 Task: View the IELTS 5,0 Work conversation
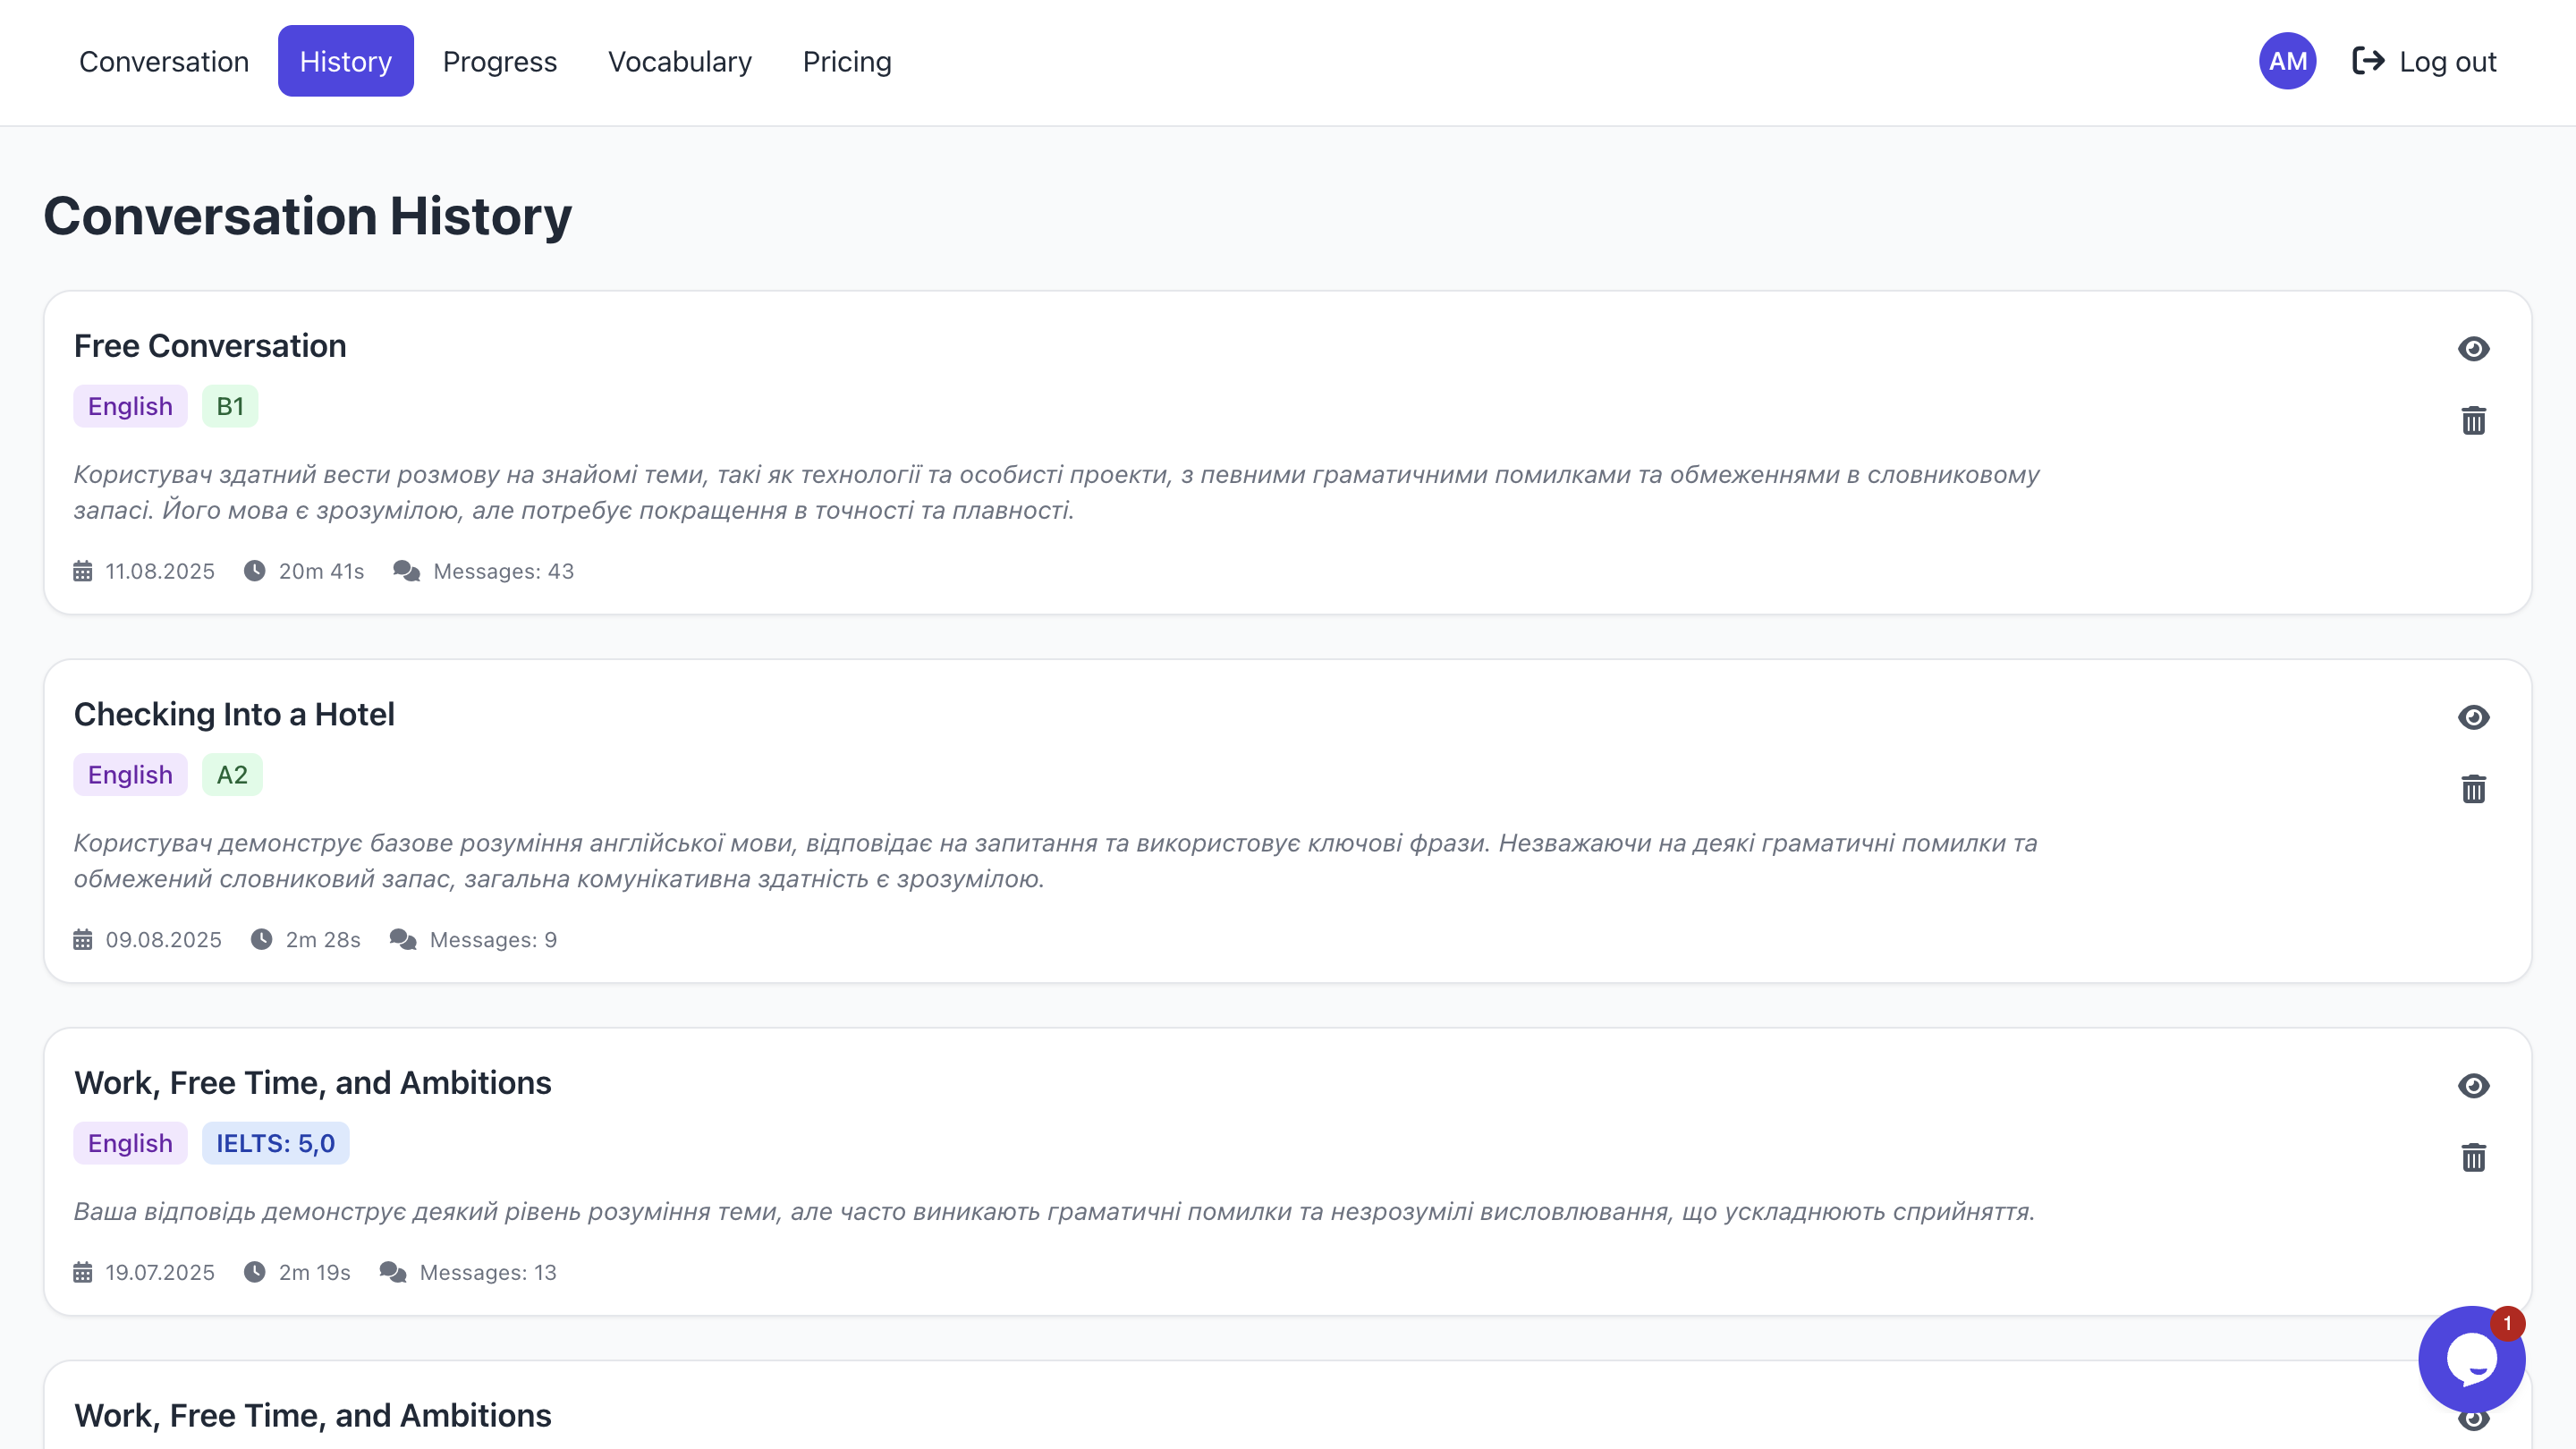(2473, 1086)
